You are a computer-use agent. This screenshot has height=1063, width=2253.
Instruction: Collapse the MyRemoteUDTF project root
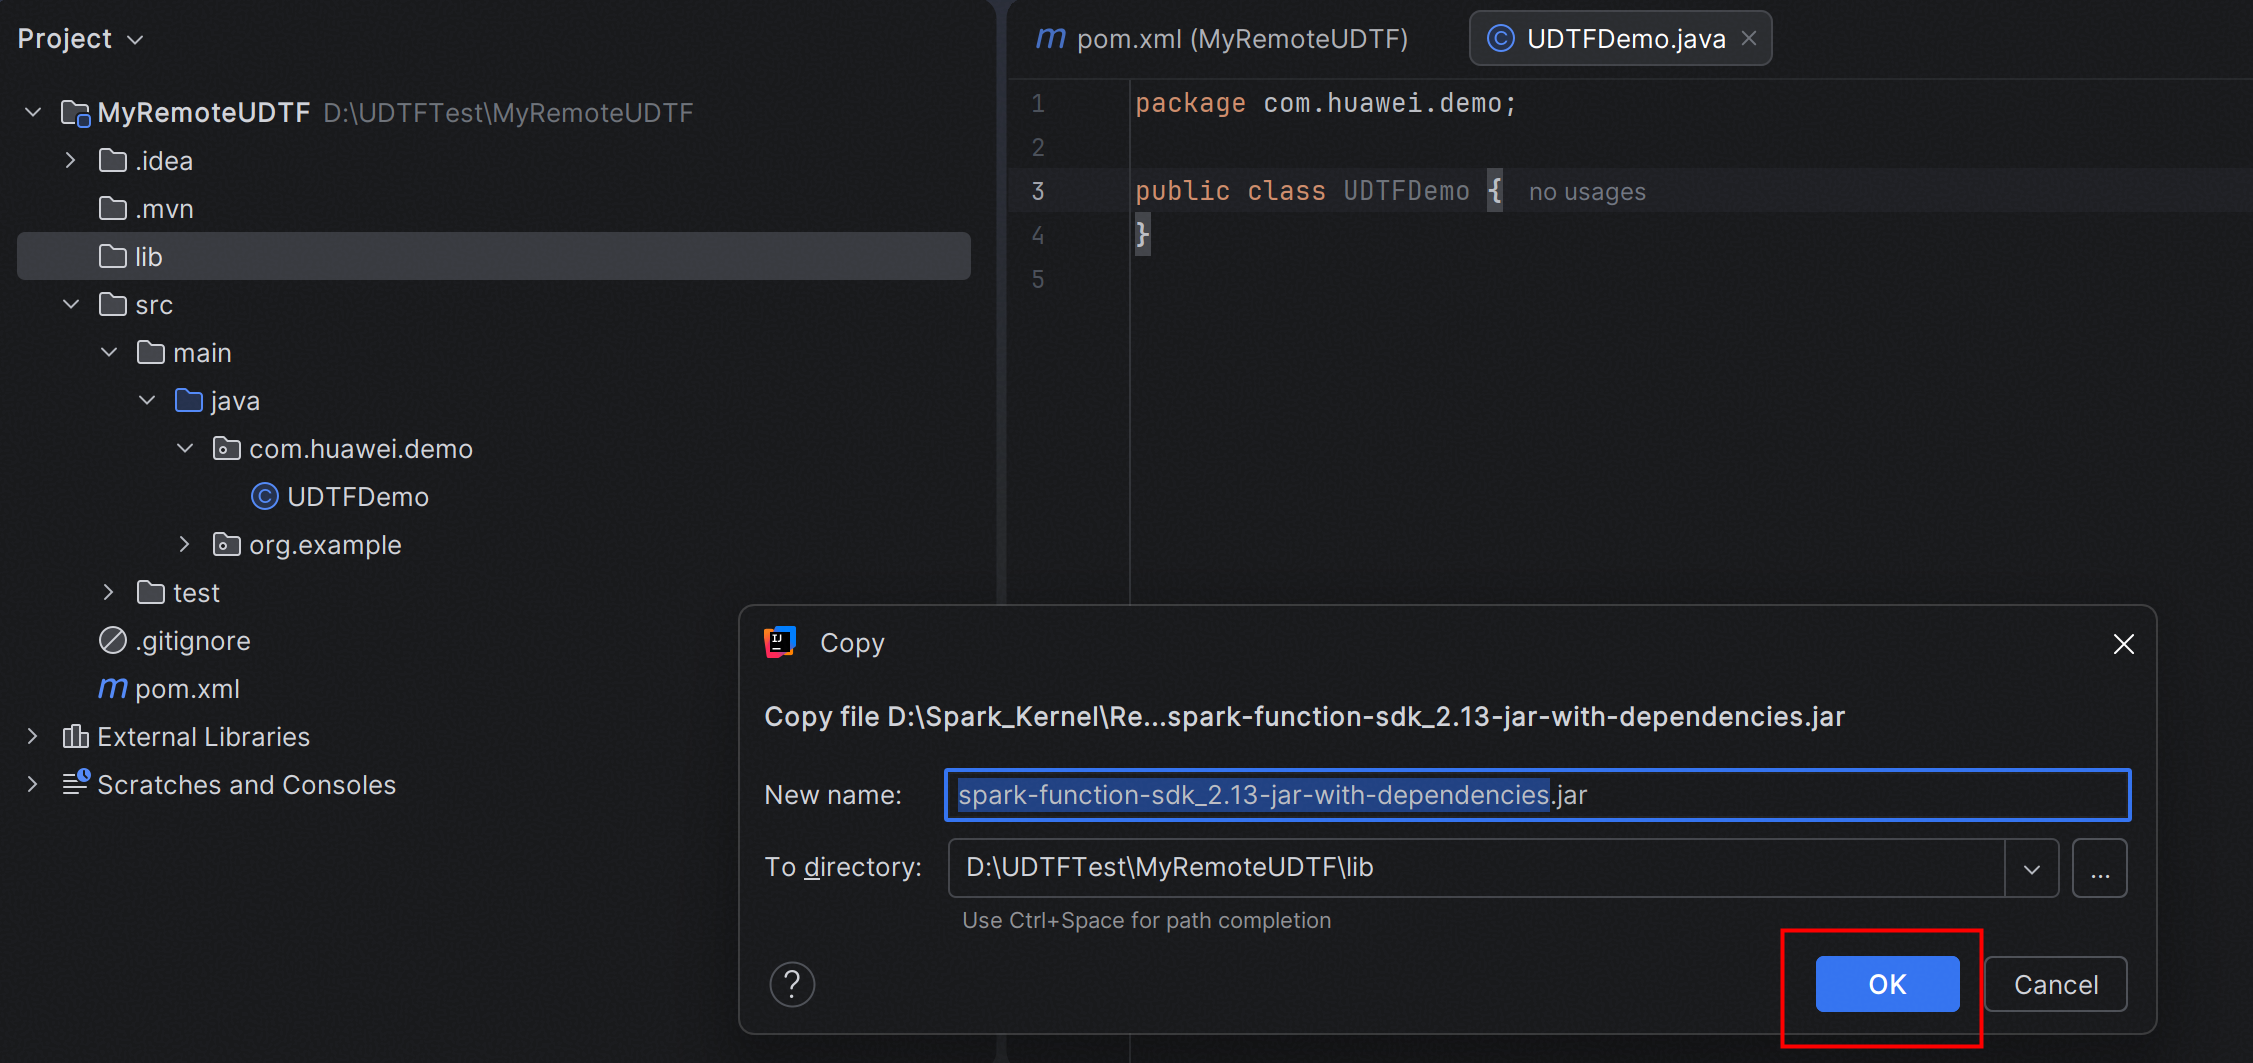(33, 112)
